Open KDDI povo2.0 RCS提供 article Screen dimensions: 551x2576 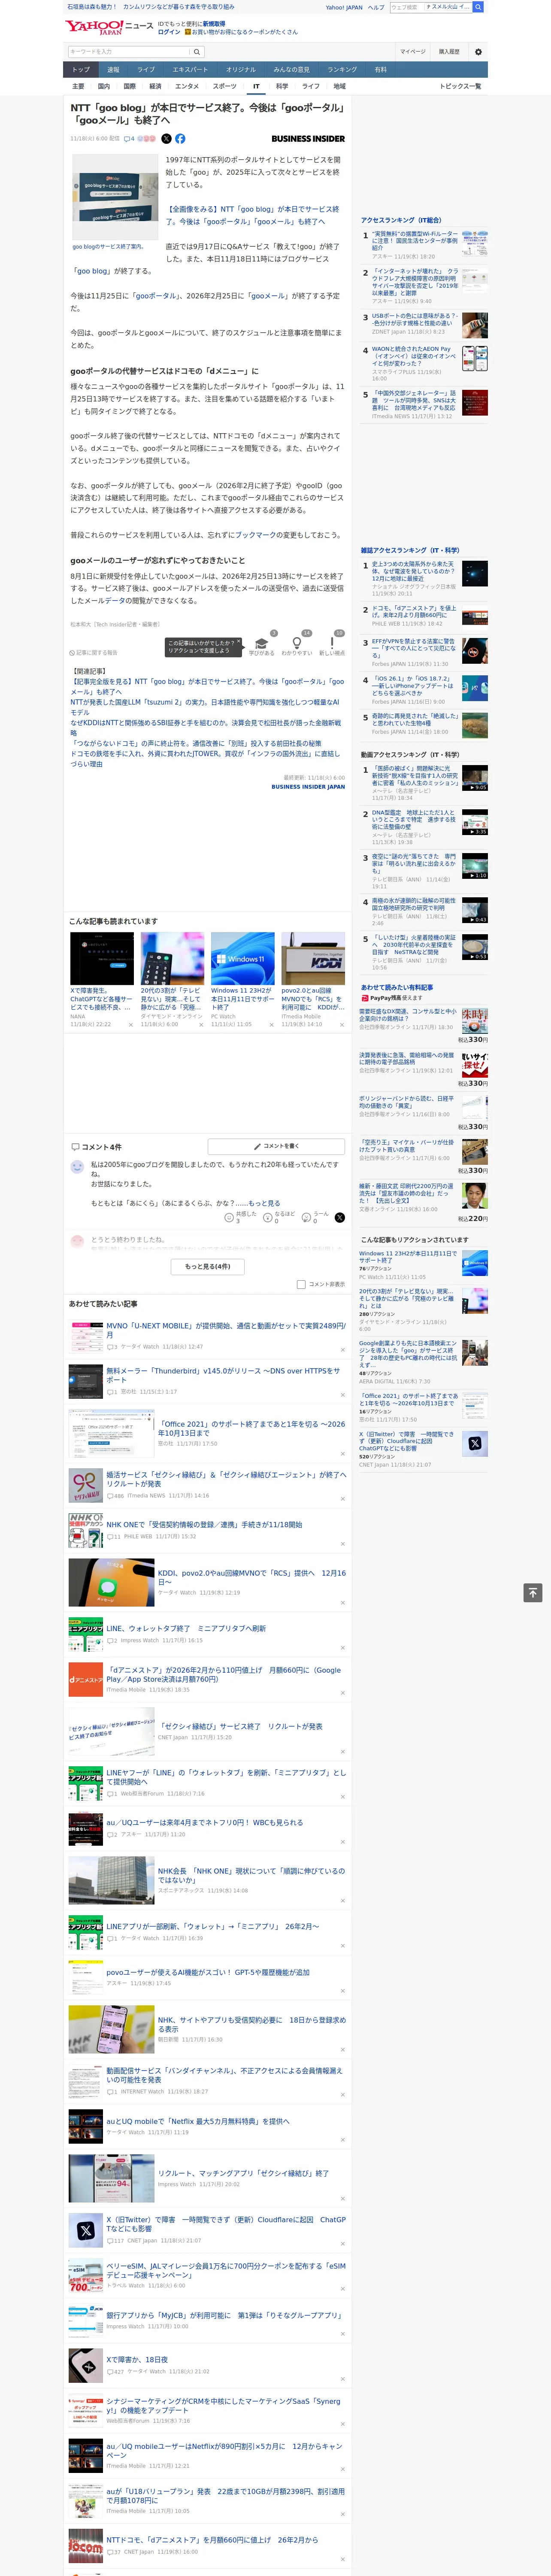click(x=252, y=1577)
